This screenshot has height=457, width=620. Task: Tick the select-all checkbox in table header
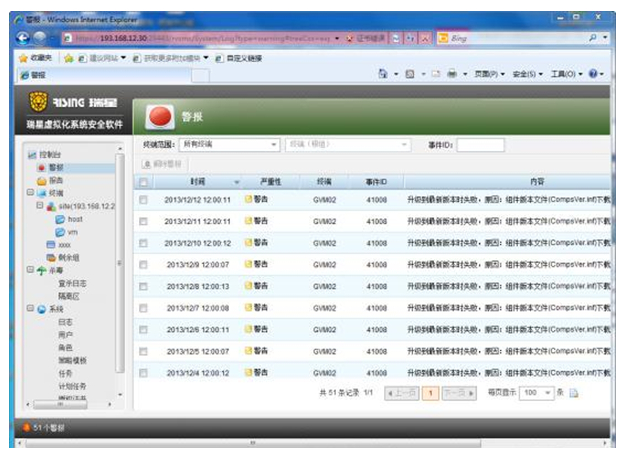click(x=144, y=182)
